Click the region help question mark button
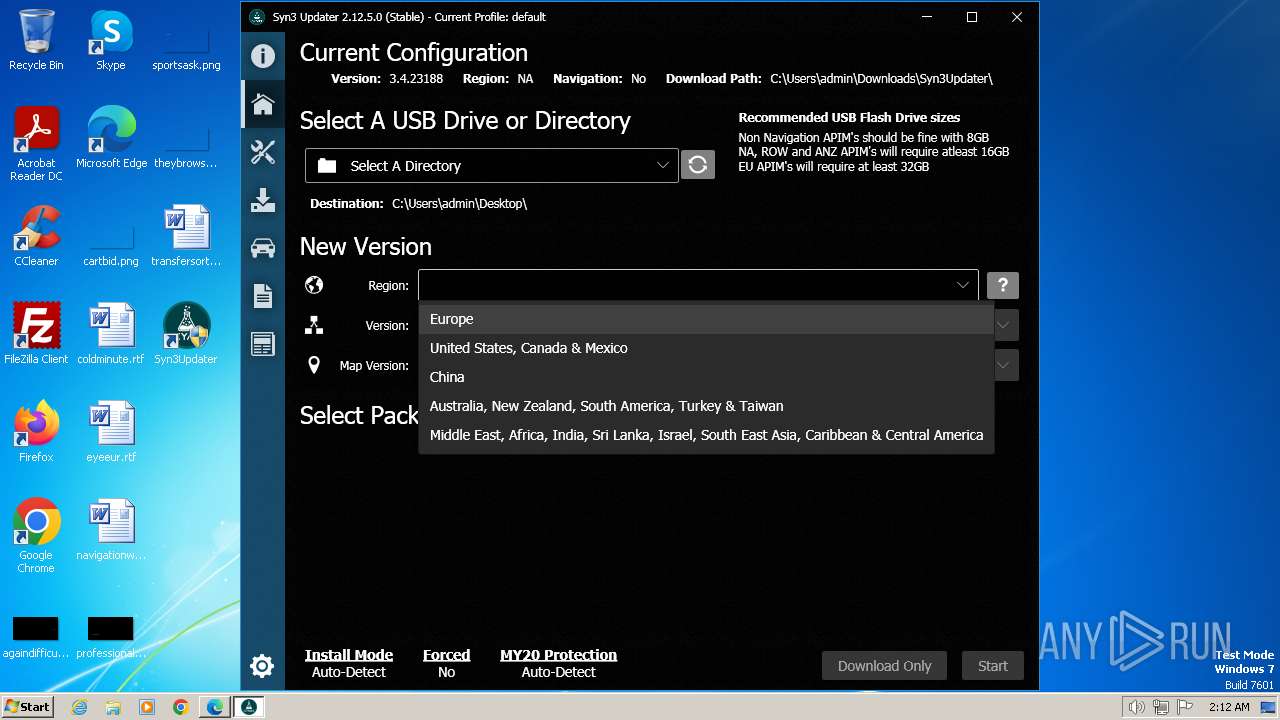The image size is (1280, 720). 1003,285
